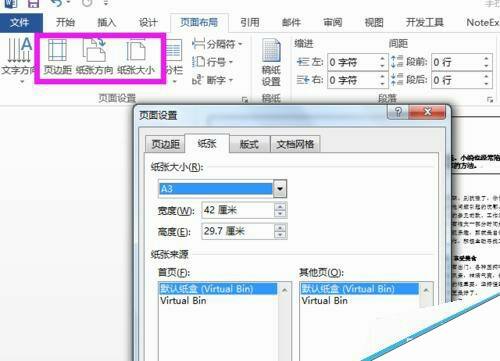The image size is (500, 361).
Task: Switch to the 设计 ribbon tab
Action: click(x=148, y=23)
